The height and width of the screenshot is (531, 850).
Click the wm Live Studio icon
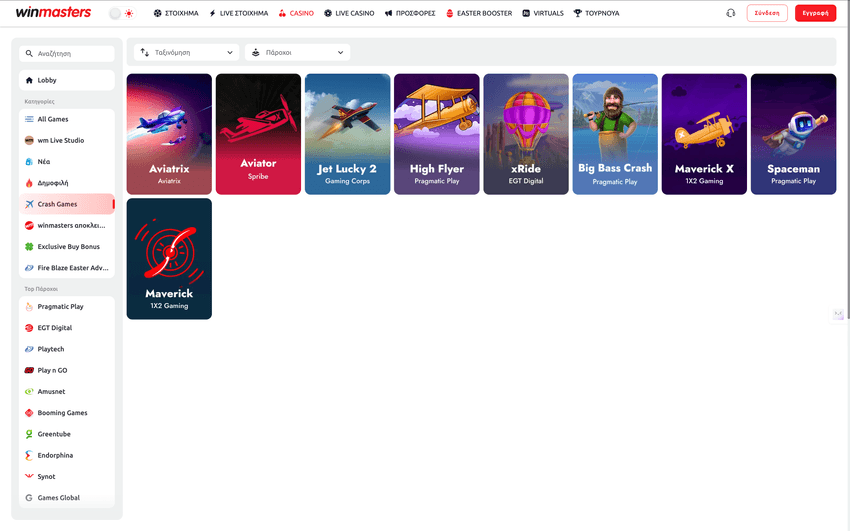[x=29, y=140]
